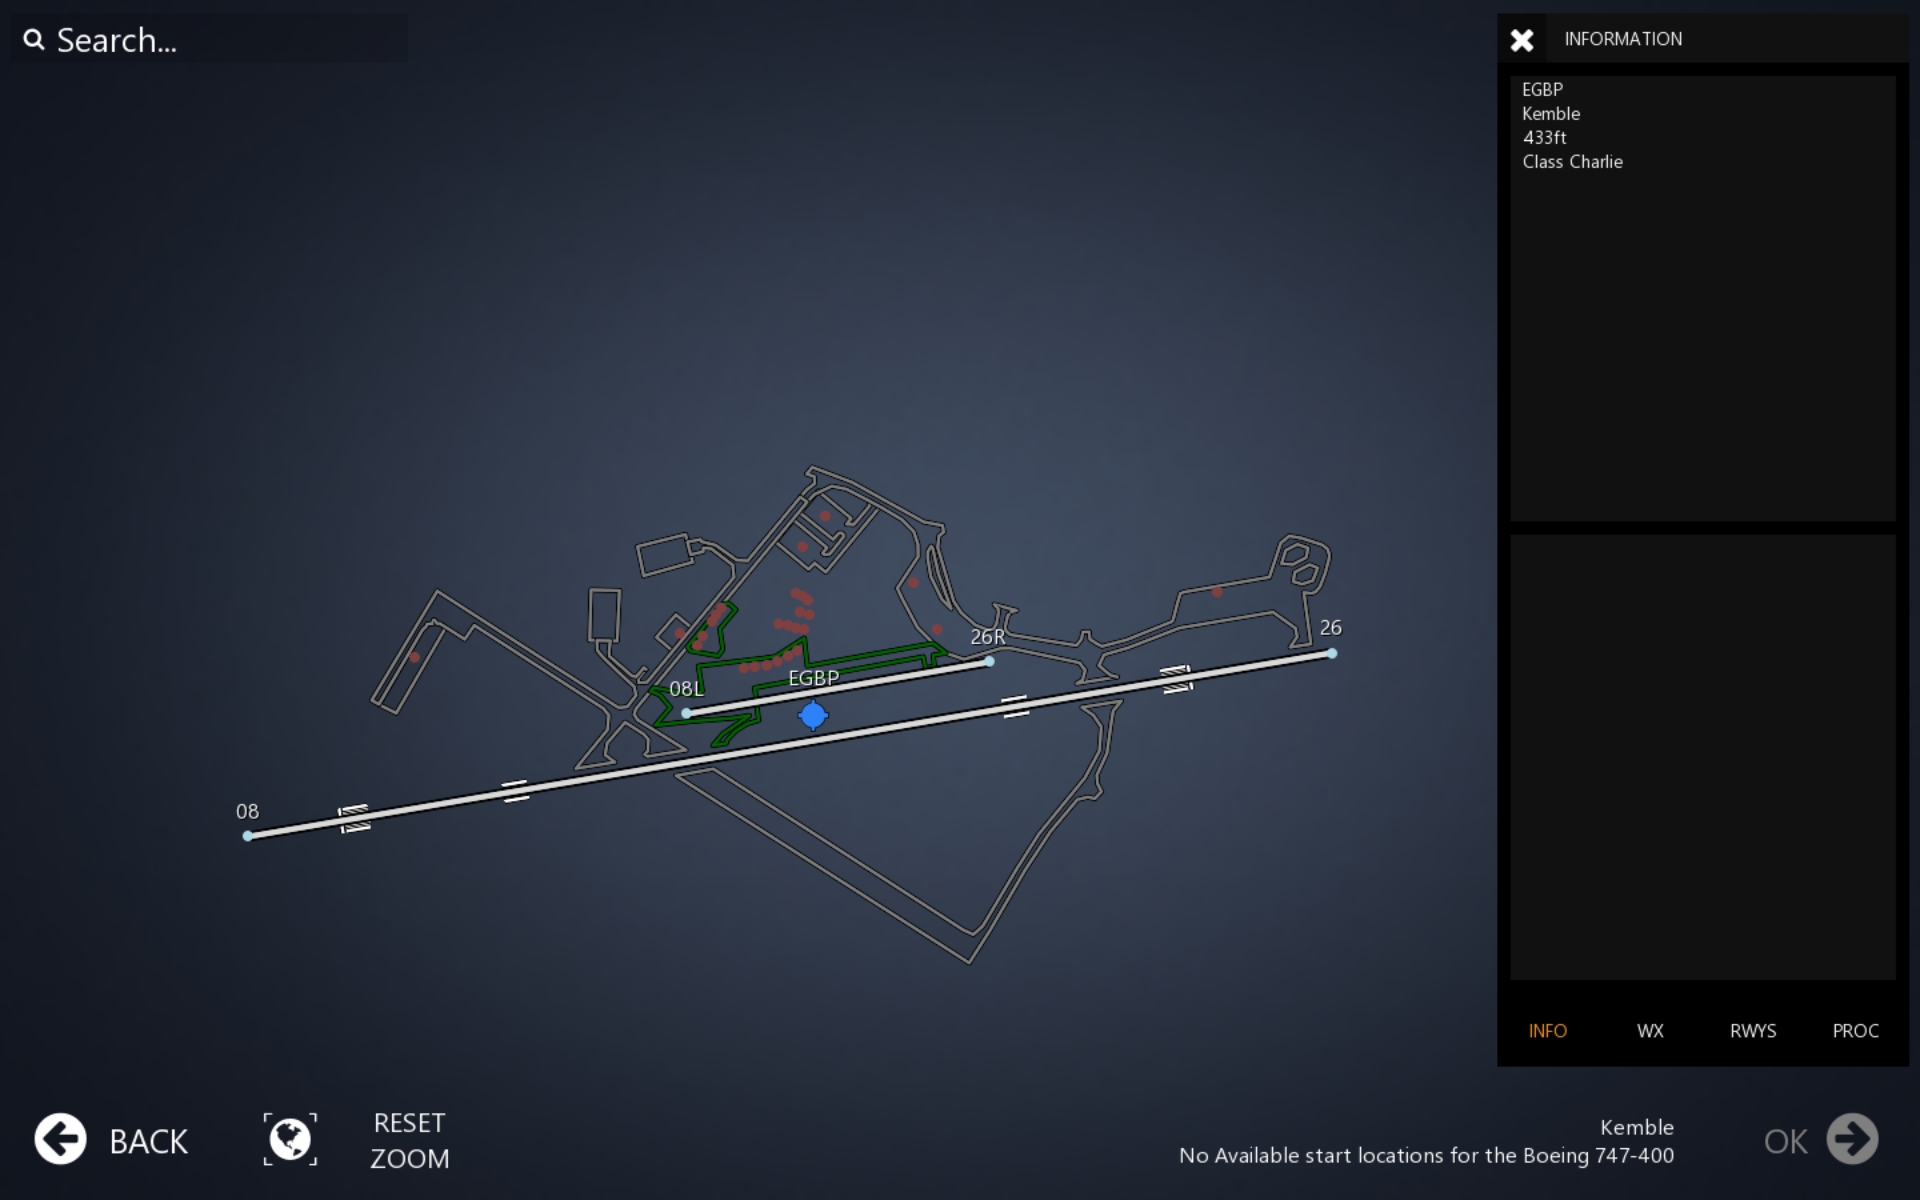Click the OK text label
Screen dimensions: 1920x1200
[1785, 1141]
